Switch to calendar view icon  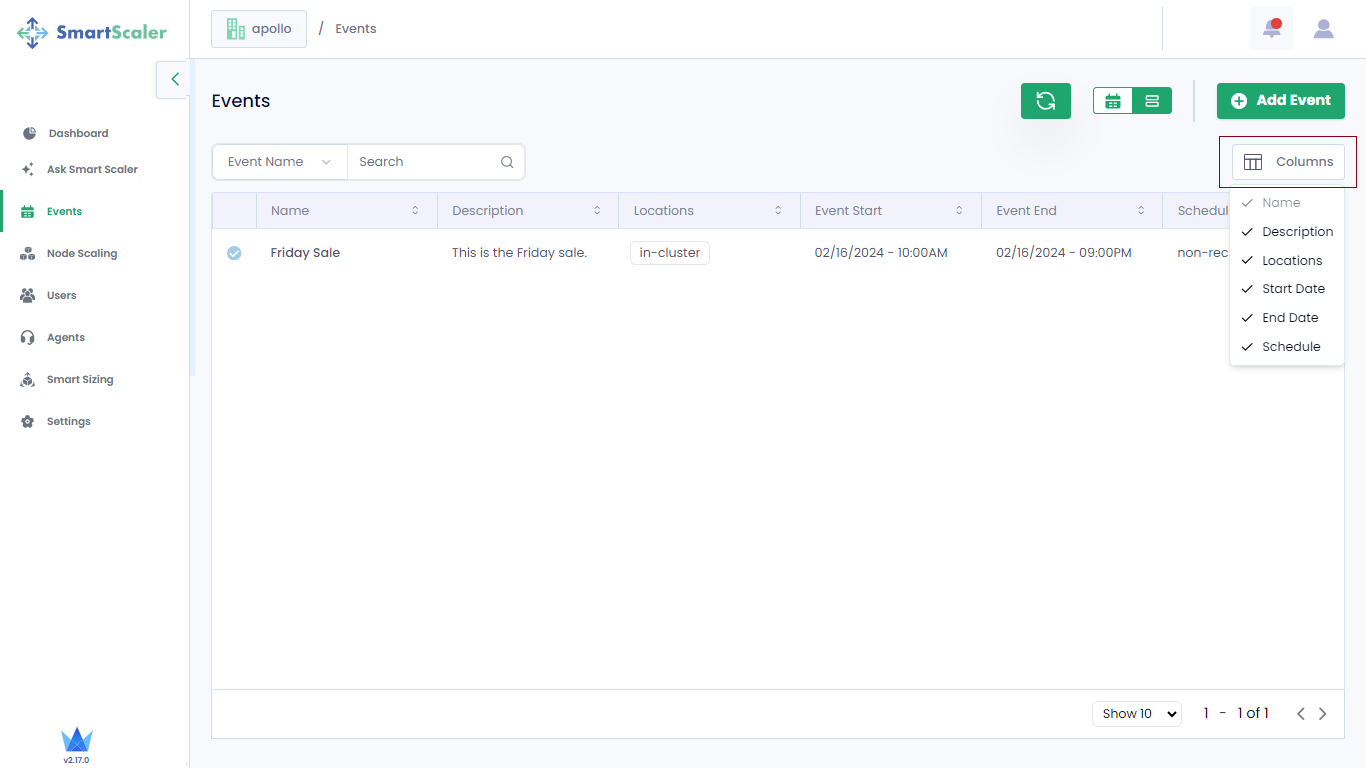point(1113,101)
